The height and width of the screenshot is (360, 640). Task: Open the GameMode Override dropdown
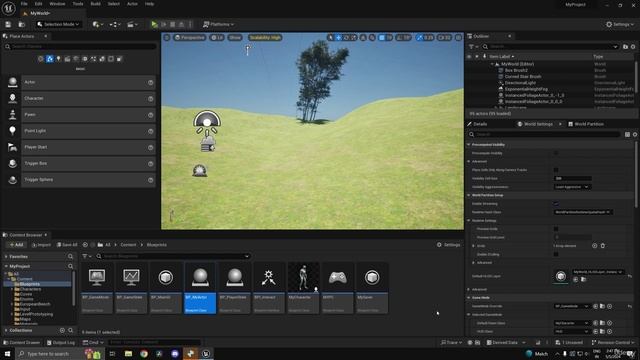pos(572,306)
